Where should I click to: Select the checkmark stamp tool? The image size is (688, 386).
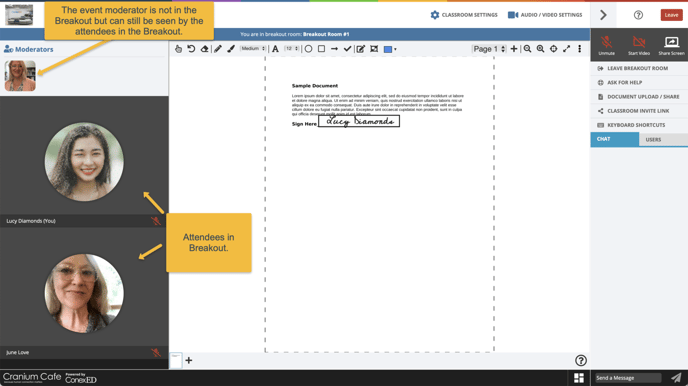(x=348, y=49)
